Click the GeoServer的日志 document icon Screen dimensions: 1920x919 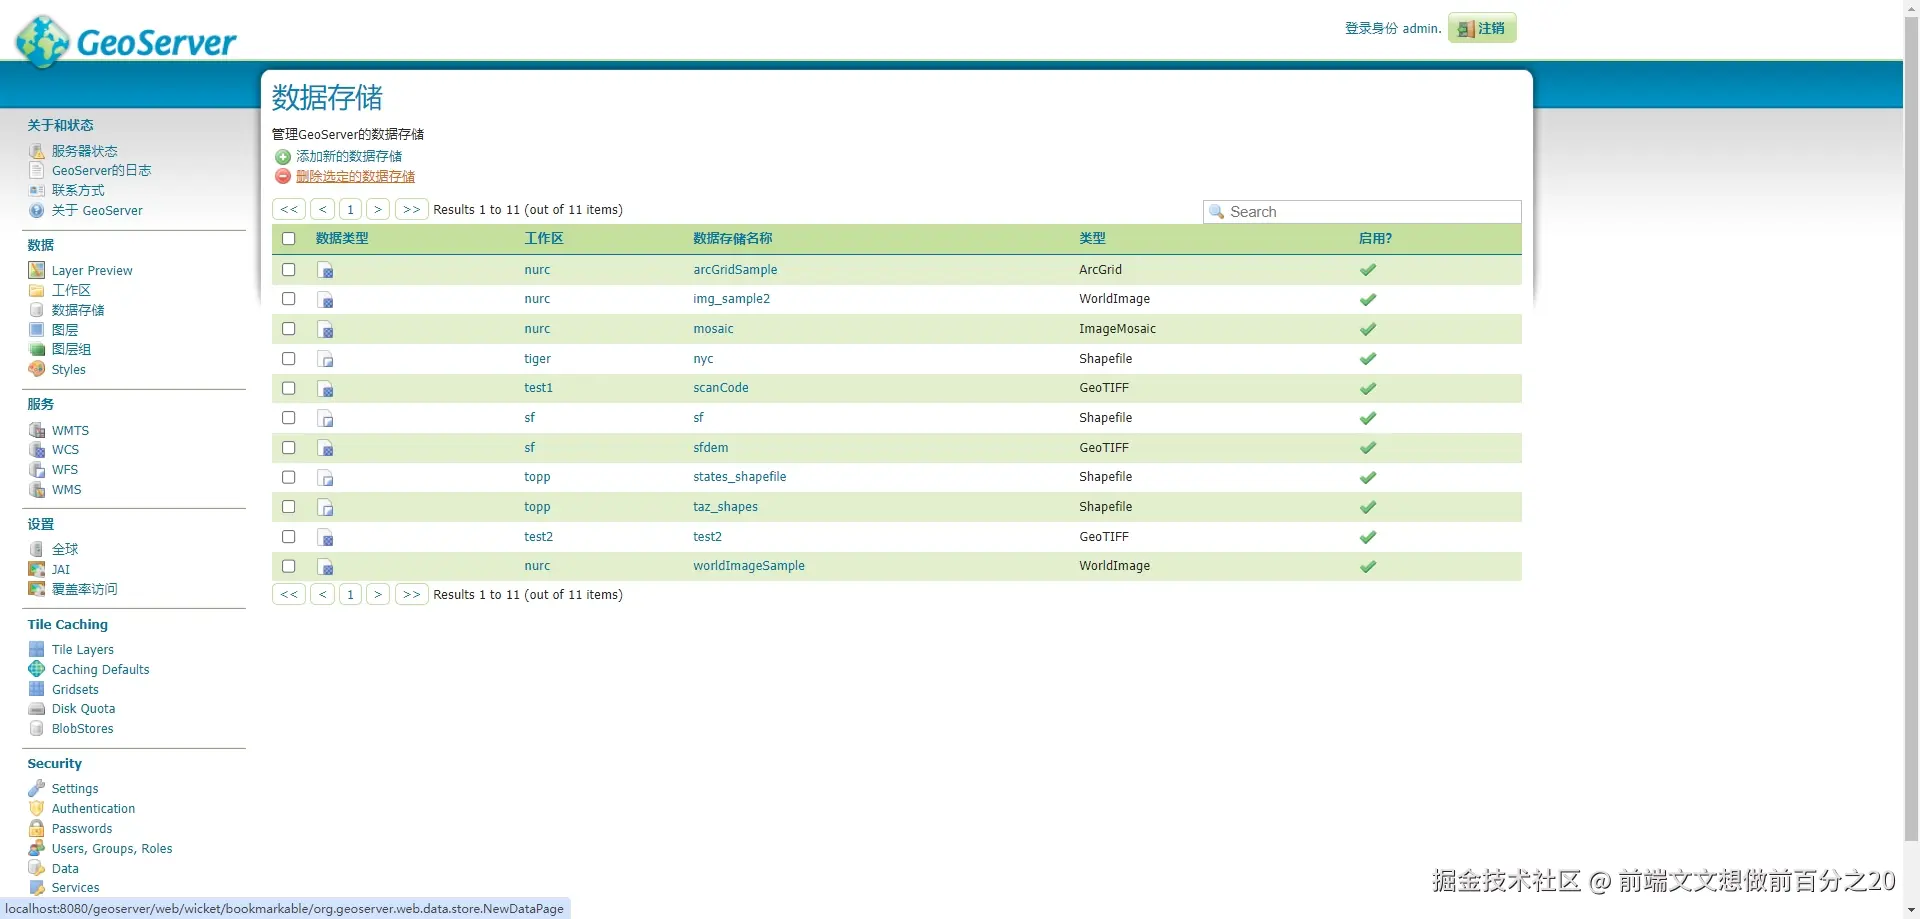click(x=37, y=171)
